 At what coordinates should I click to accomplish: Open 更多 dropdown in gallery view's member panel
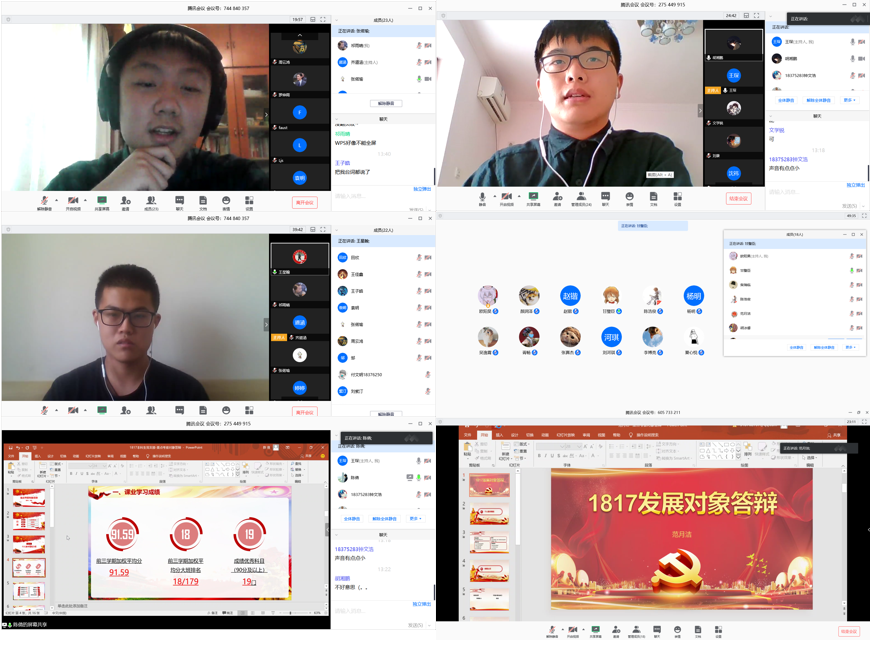coord(850,347)
